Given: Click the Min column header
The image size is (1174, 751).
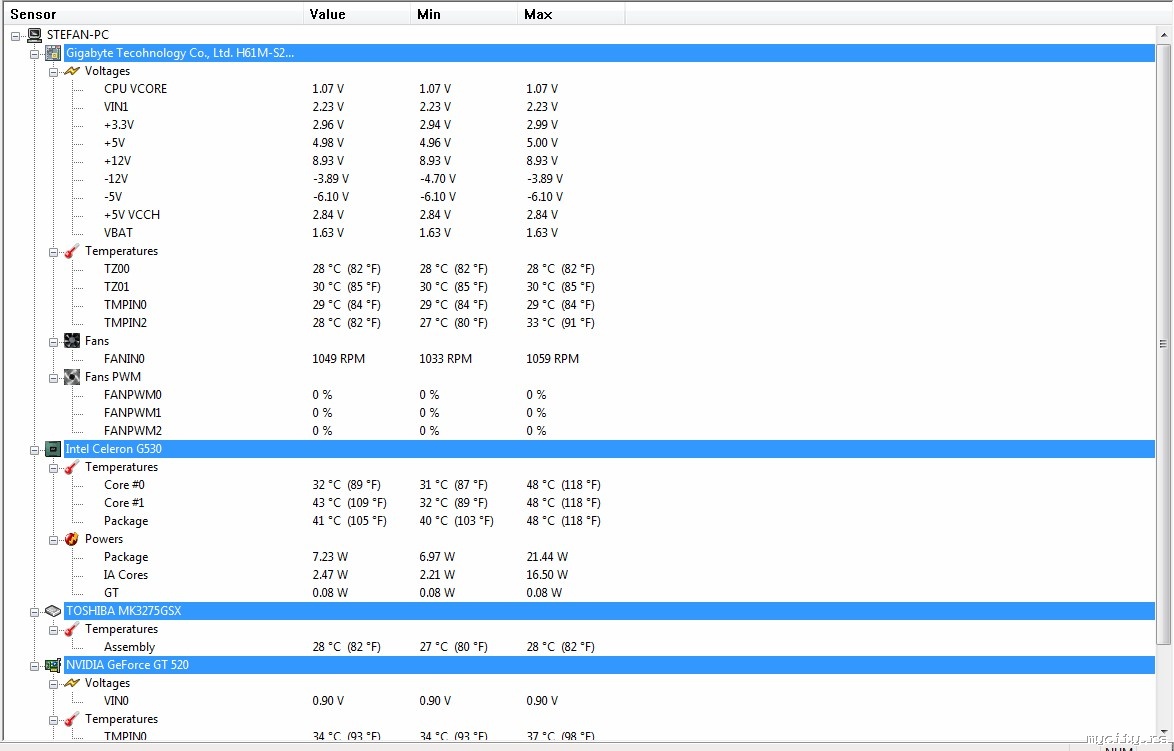Looking at the screenshot, I should click(x=464, y=14).
